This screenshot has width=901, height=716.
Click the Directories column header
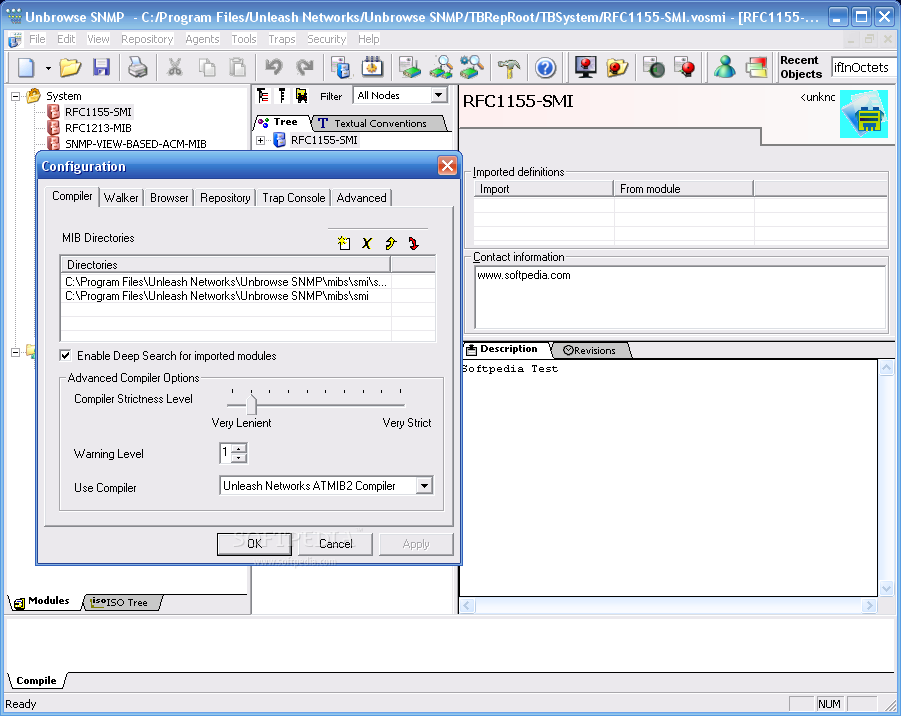click(x=225, y=264)
